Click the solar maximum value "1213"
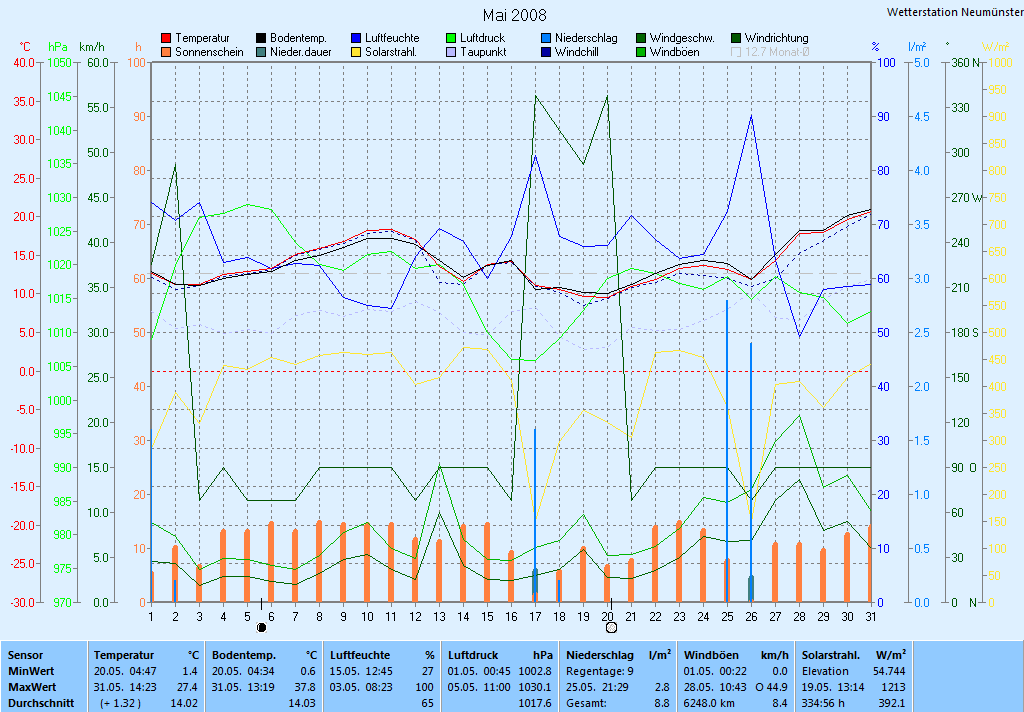1024x712 pixels. (893, 687)
